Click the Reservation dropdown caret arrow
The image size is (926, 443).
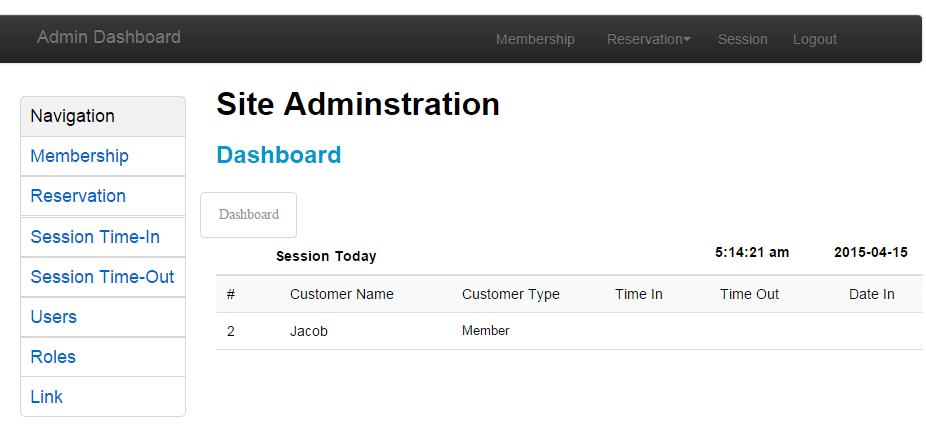(687, 40)
